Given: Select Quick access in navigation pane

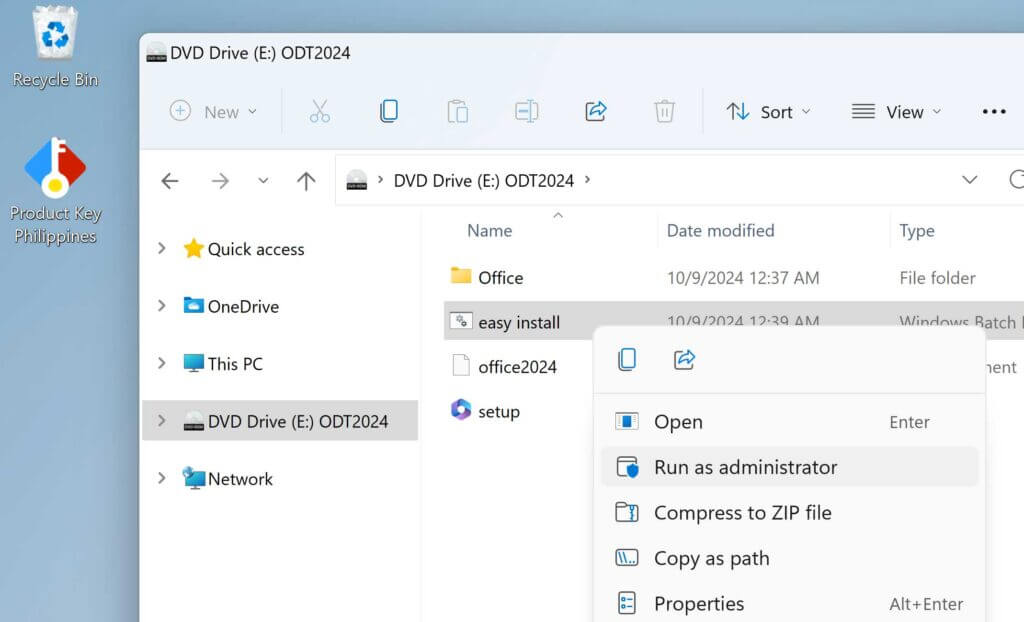Looking at the screenshot, I should pos(256,249).
